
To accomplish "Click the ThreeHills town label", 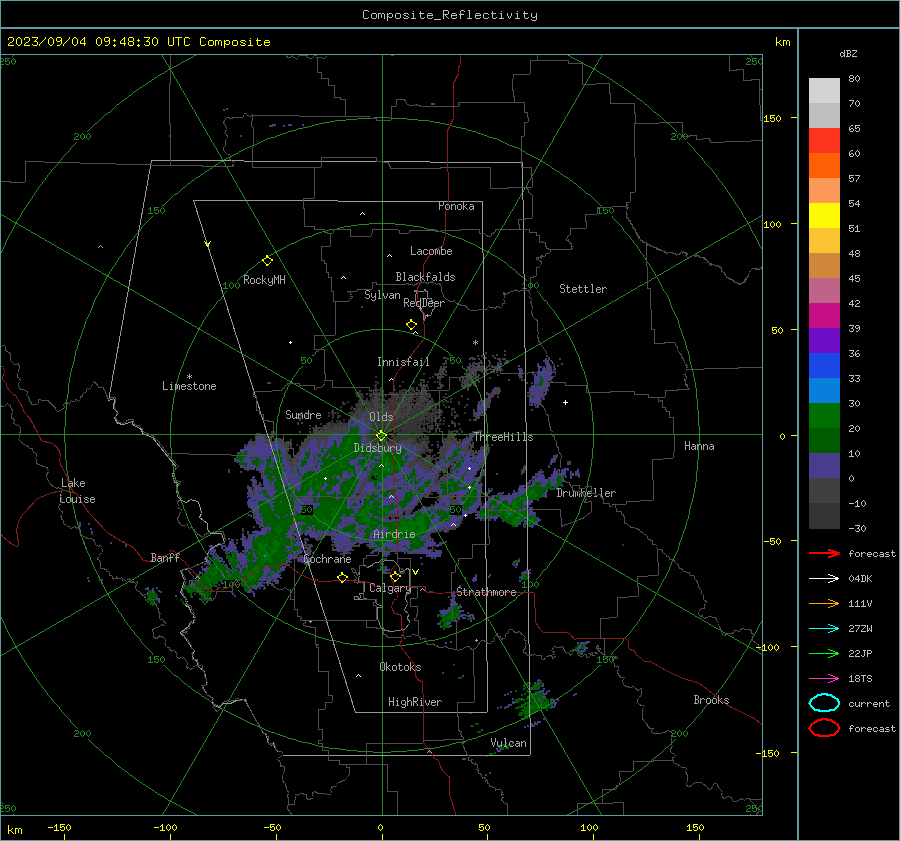I will point(503,437).
